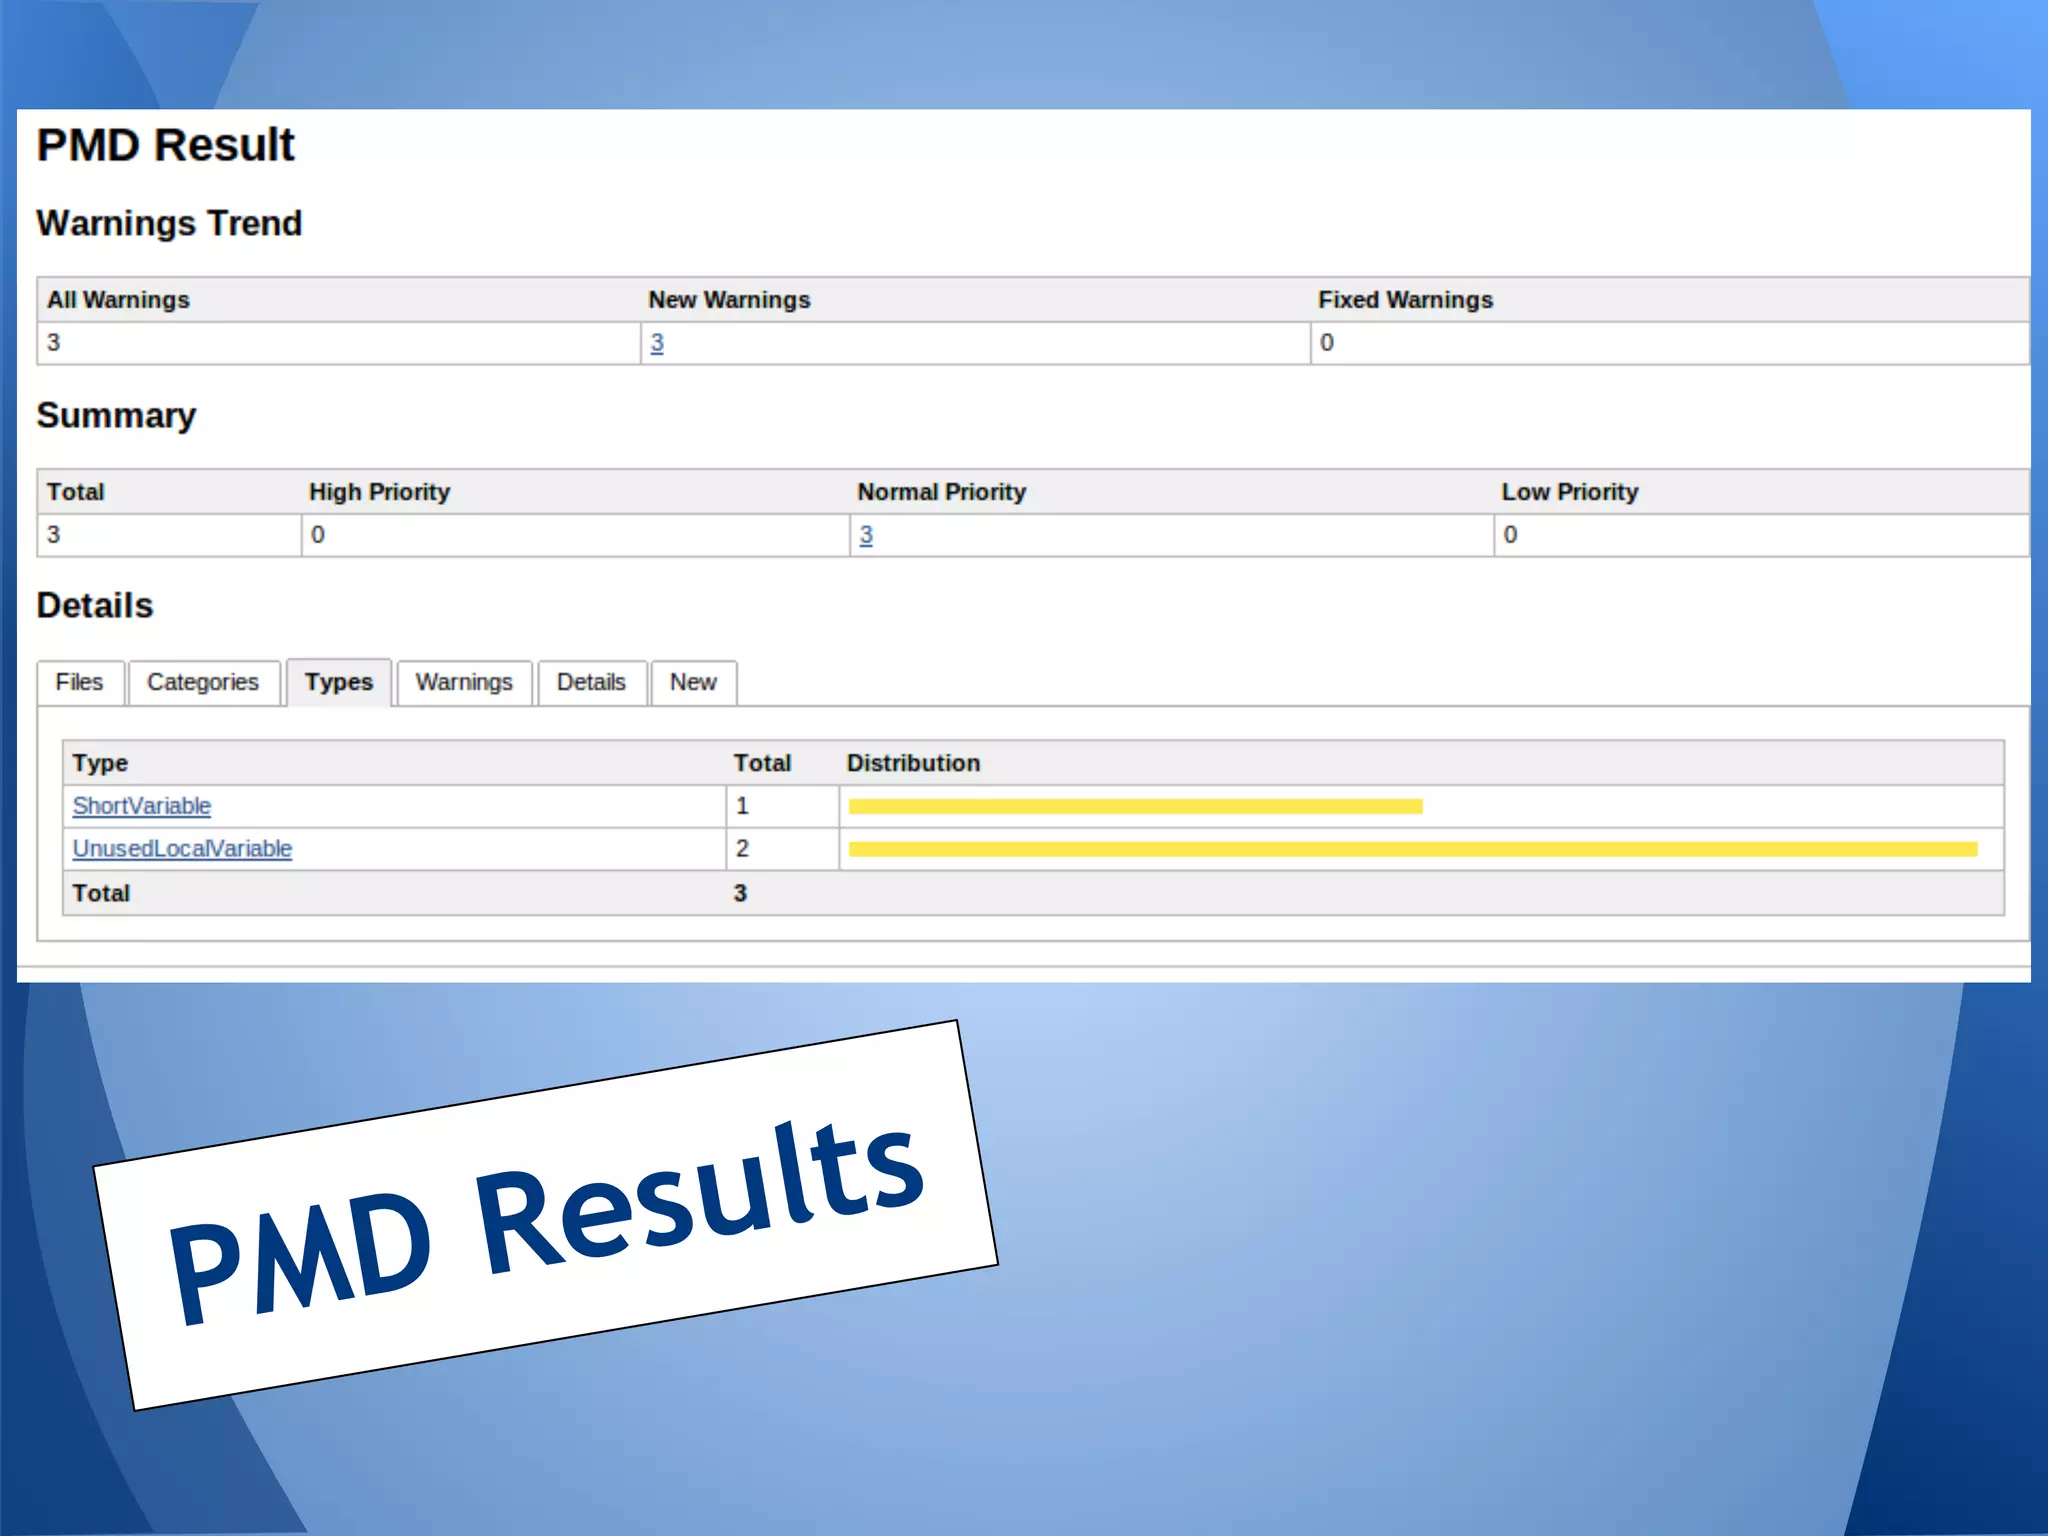Click the ShortVariable yellow distribution bar
The height and width of the screenshot is (1536, 2048).
tap(1135, 806)
